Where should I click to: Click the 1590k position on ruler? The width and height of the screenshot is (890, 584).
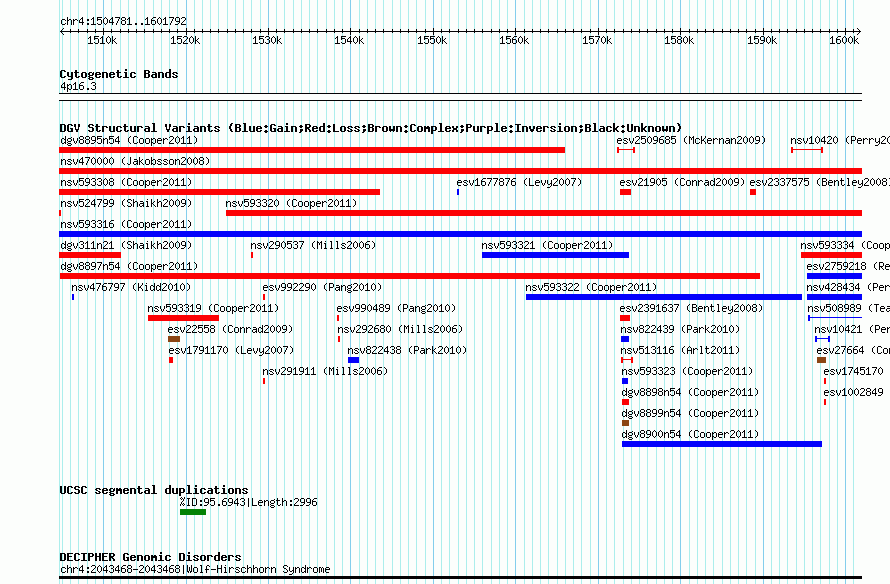click(762, 40)
